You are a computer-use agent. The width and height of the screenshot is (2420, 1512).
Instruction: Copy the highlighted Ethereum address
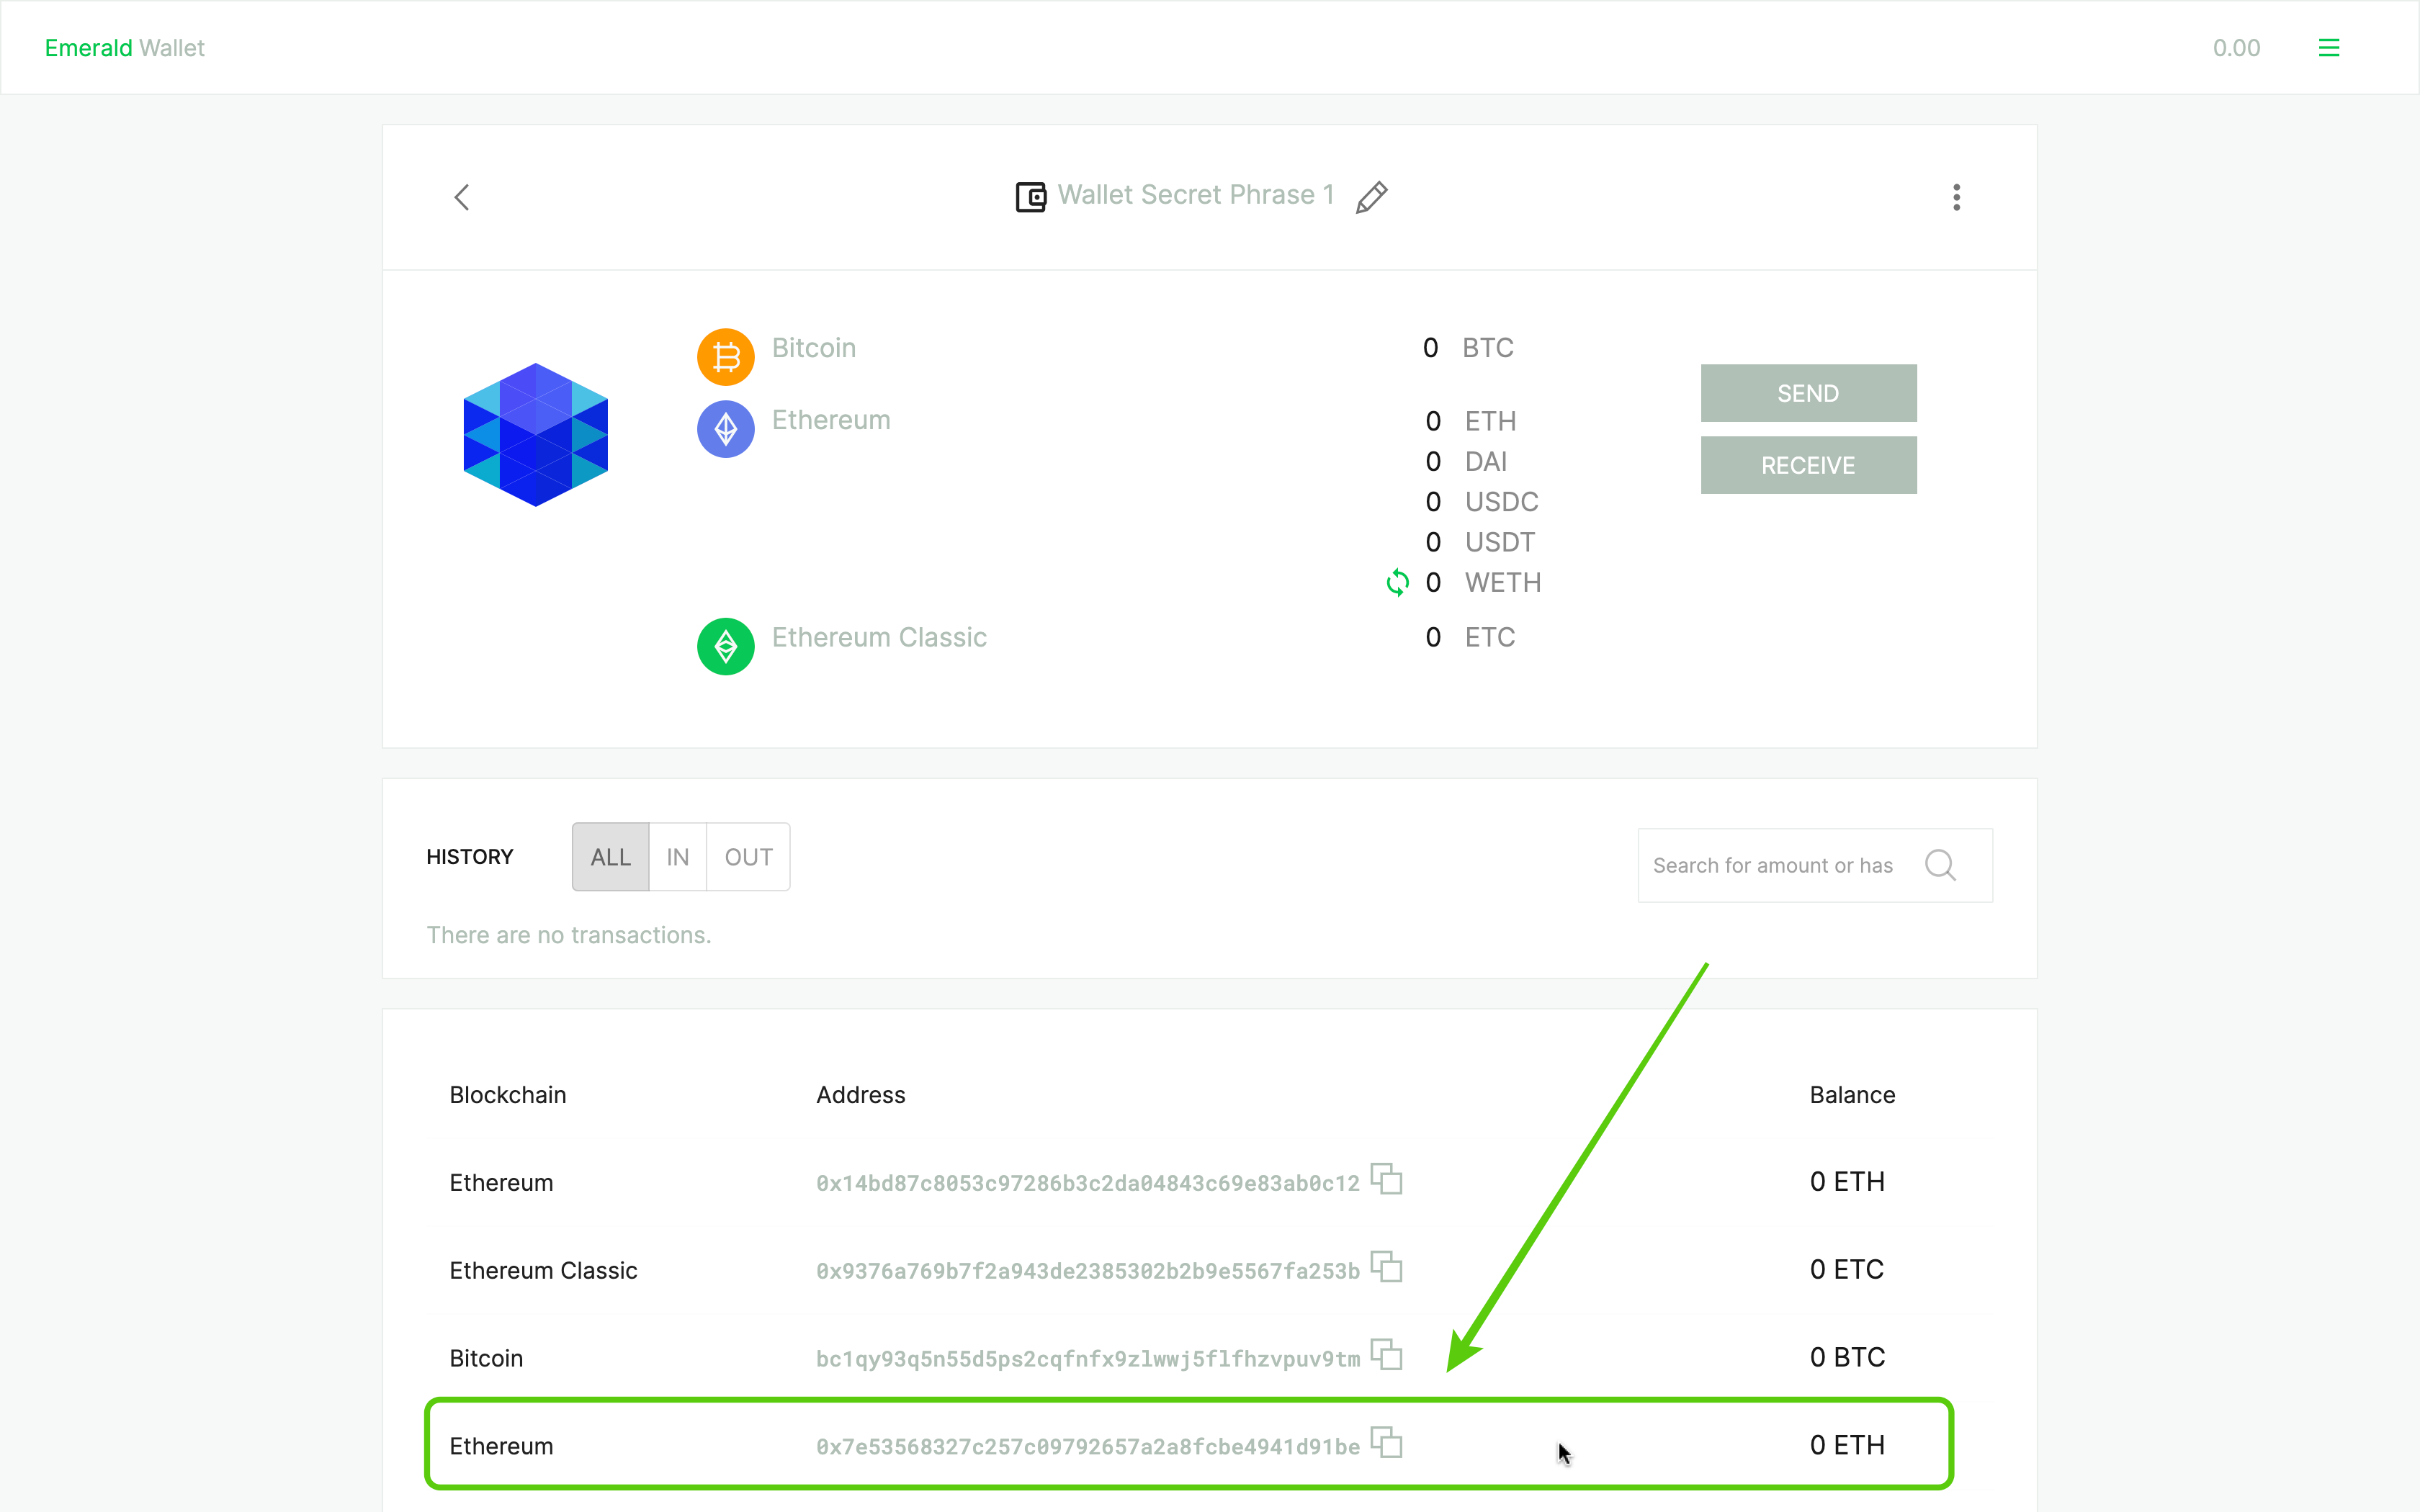[x=1385, y=1444]
